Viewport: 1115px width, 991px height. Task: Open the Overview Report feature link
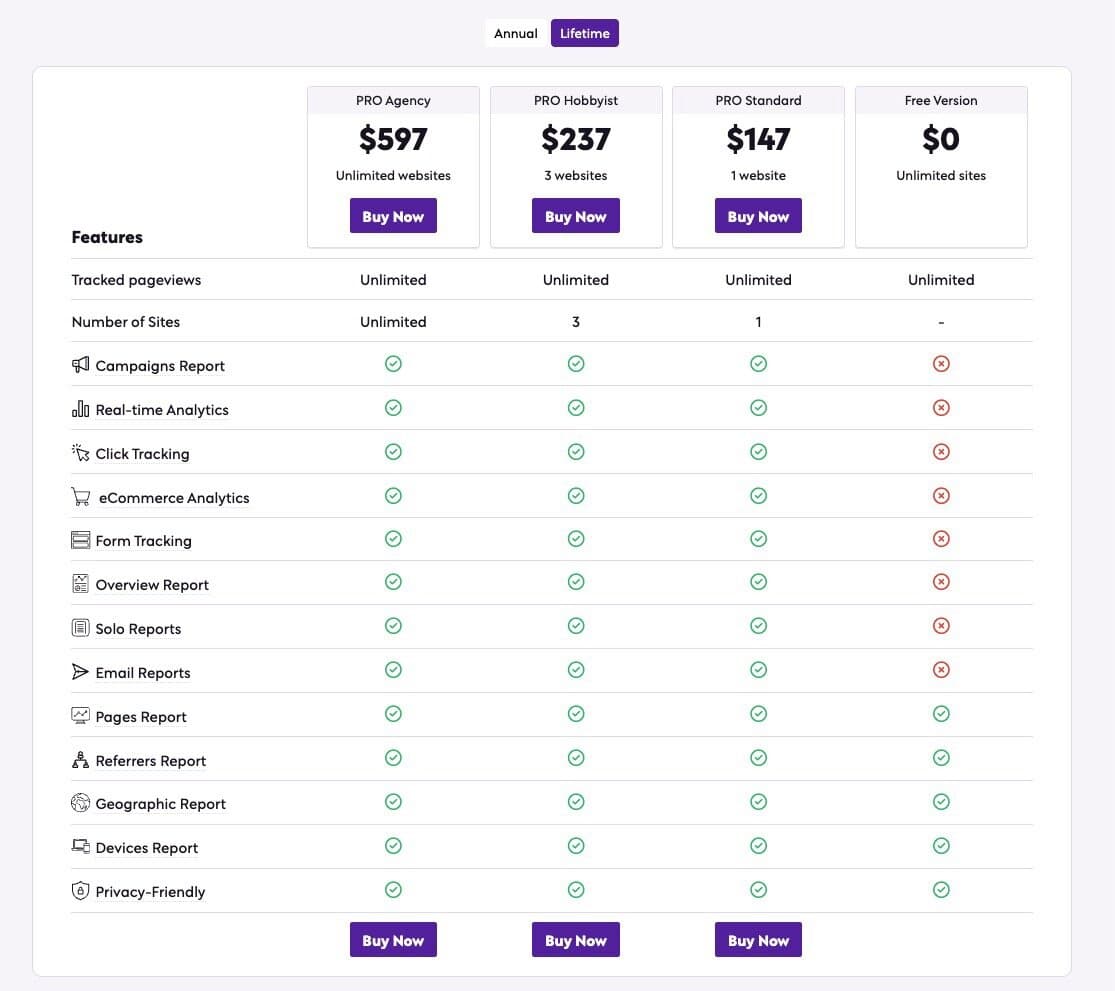click(152, 585)
